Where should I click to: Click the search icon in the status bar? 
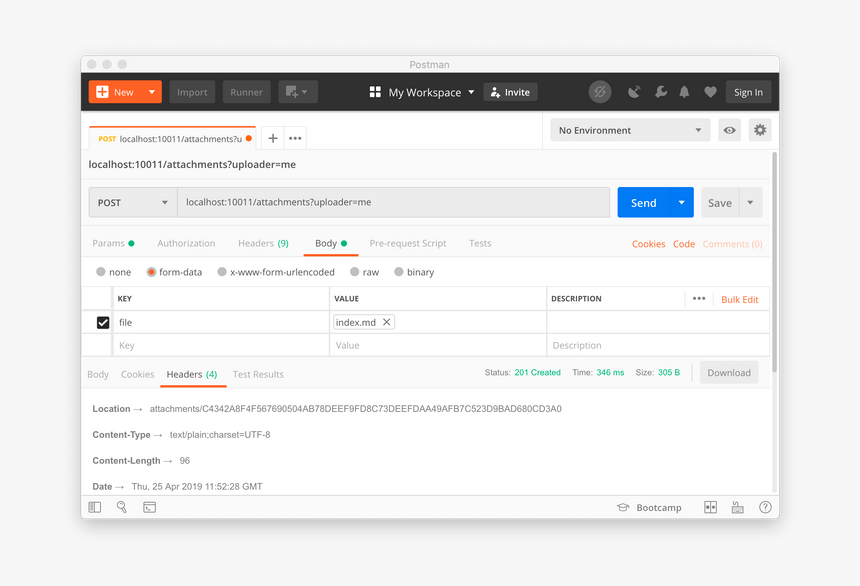(122, 507)
